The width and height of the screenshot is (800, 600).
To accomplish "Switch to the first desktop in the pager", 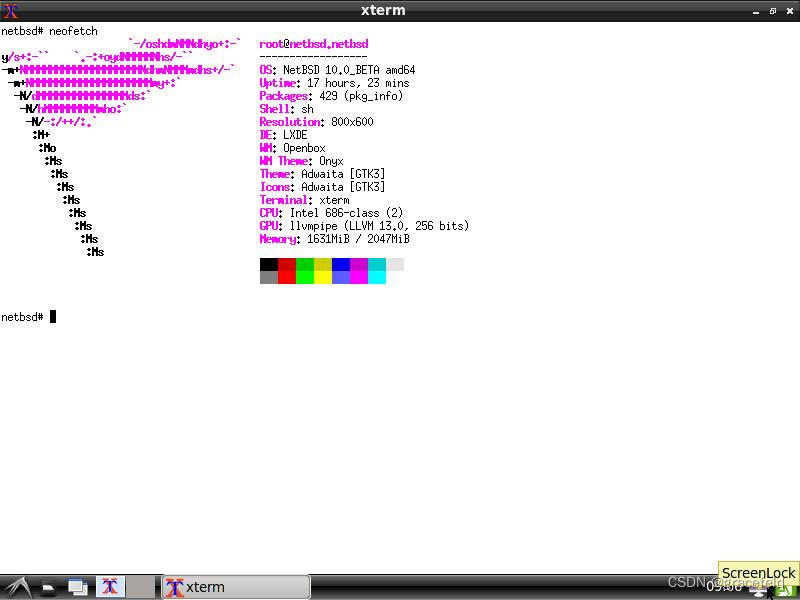I will [110, 587].
